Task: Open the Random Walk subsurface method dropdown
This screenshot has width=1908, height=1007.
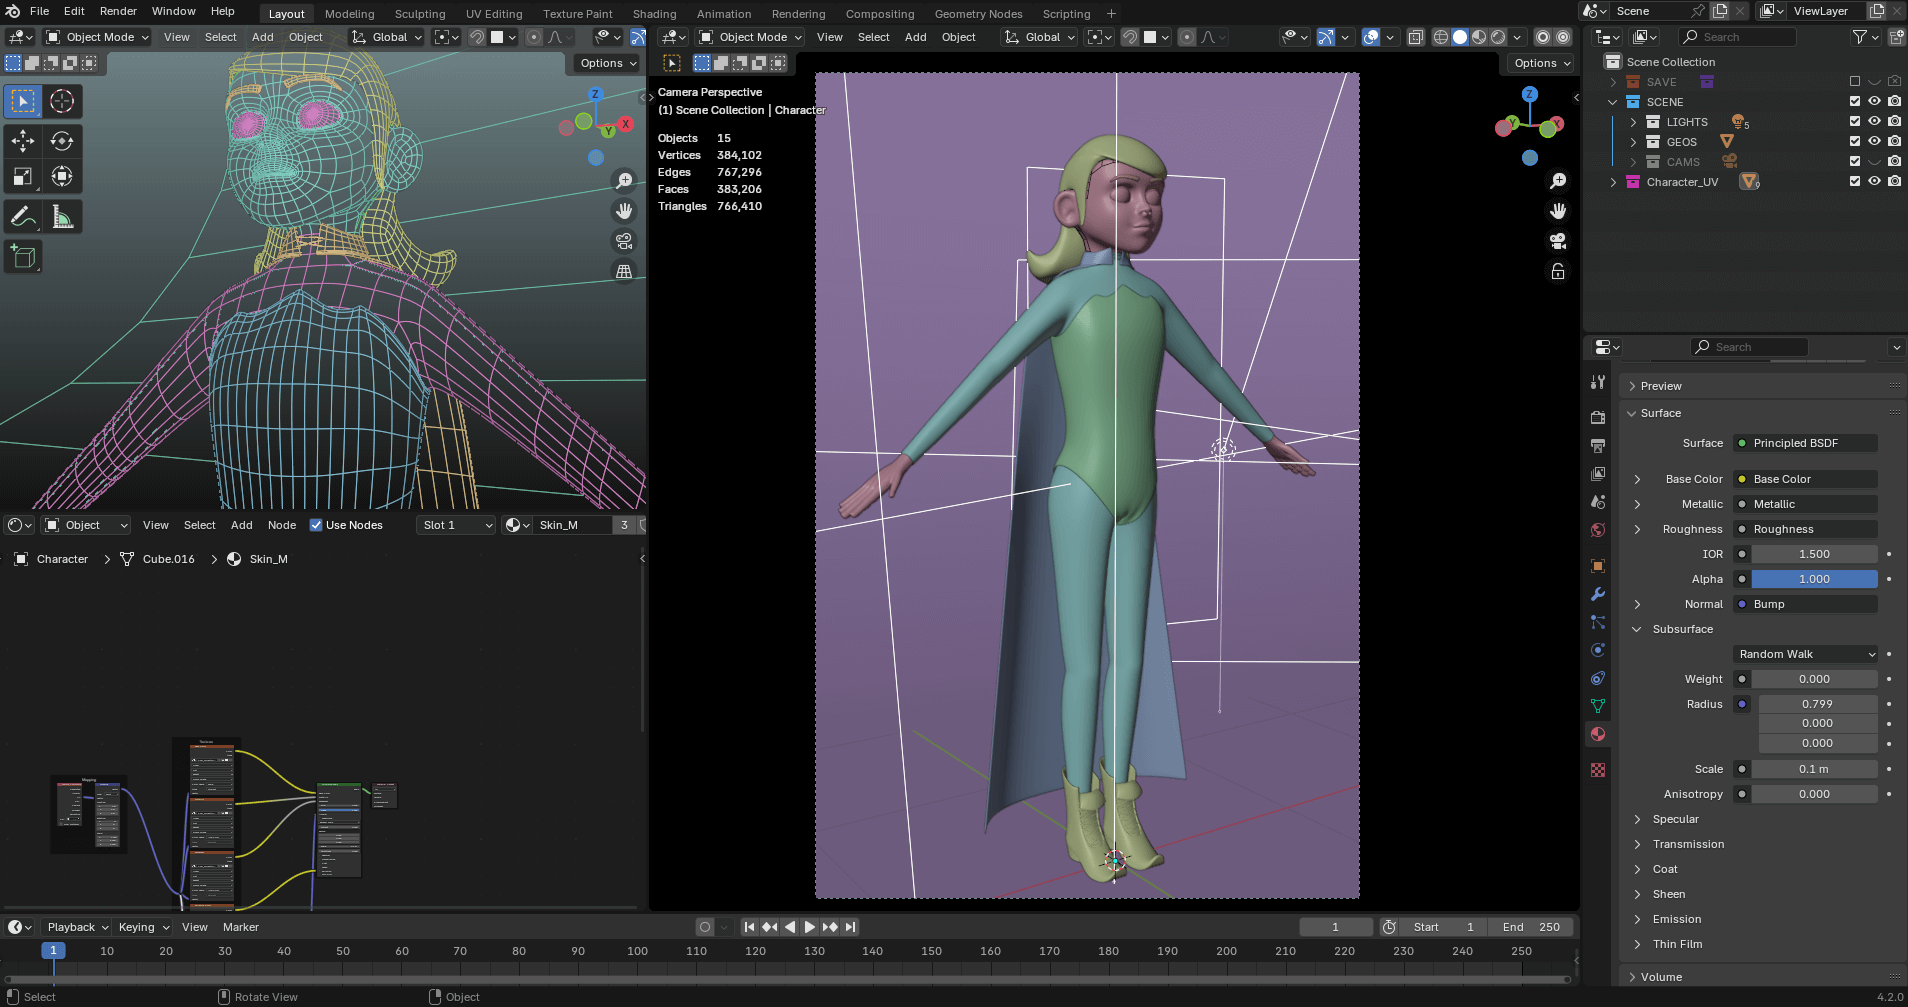Action: 1806,654
